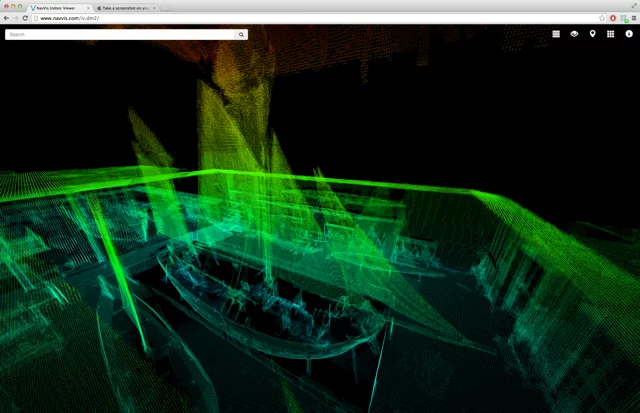Open the info icon in viewer toolbar
640x413 pixels.
(629, 34)
